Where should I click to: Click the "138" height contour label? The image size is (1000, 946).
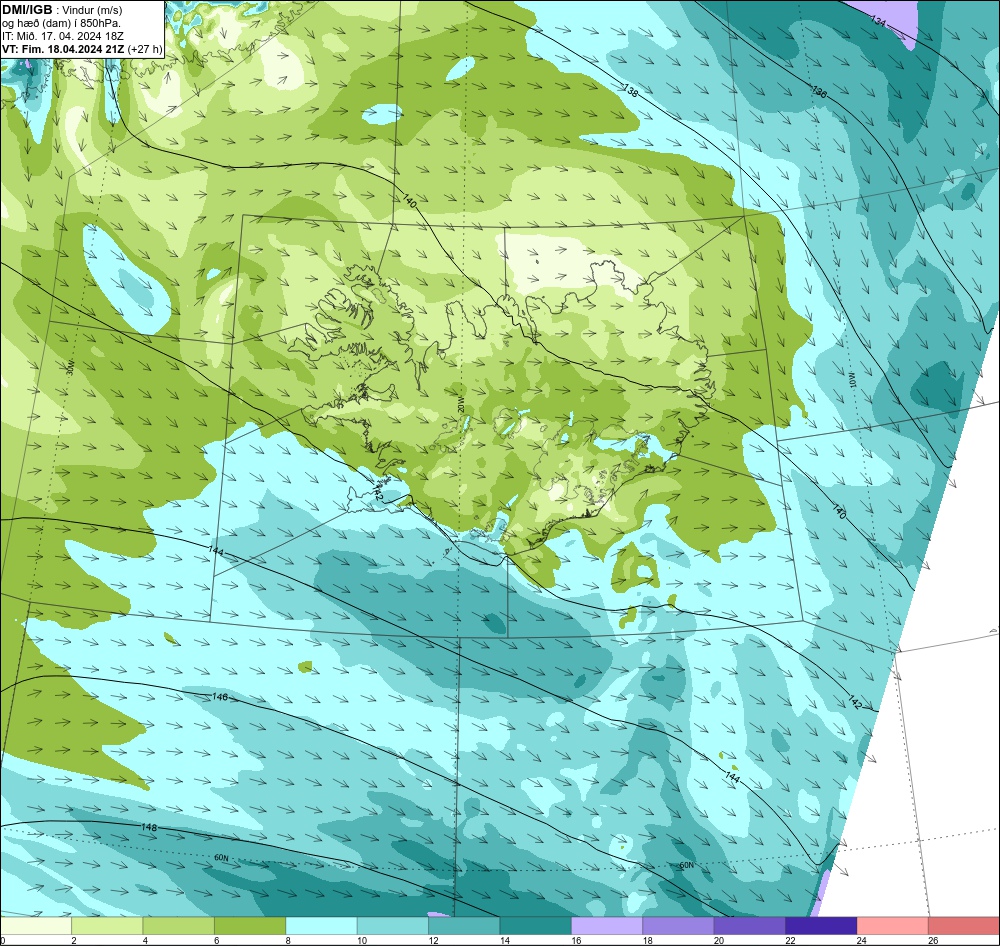[630, 91]
